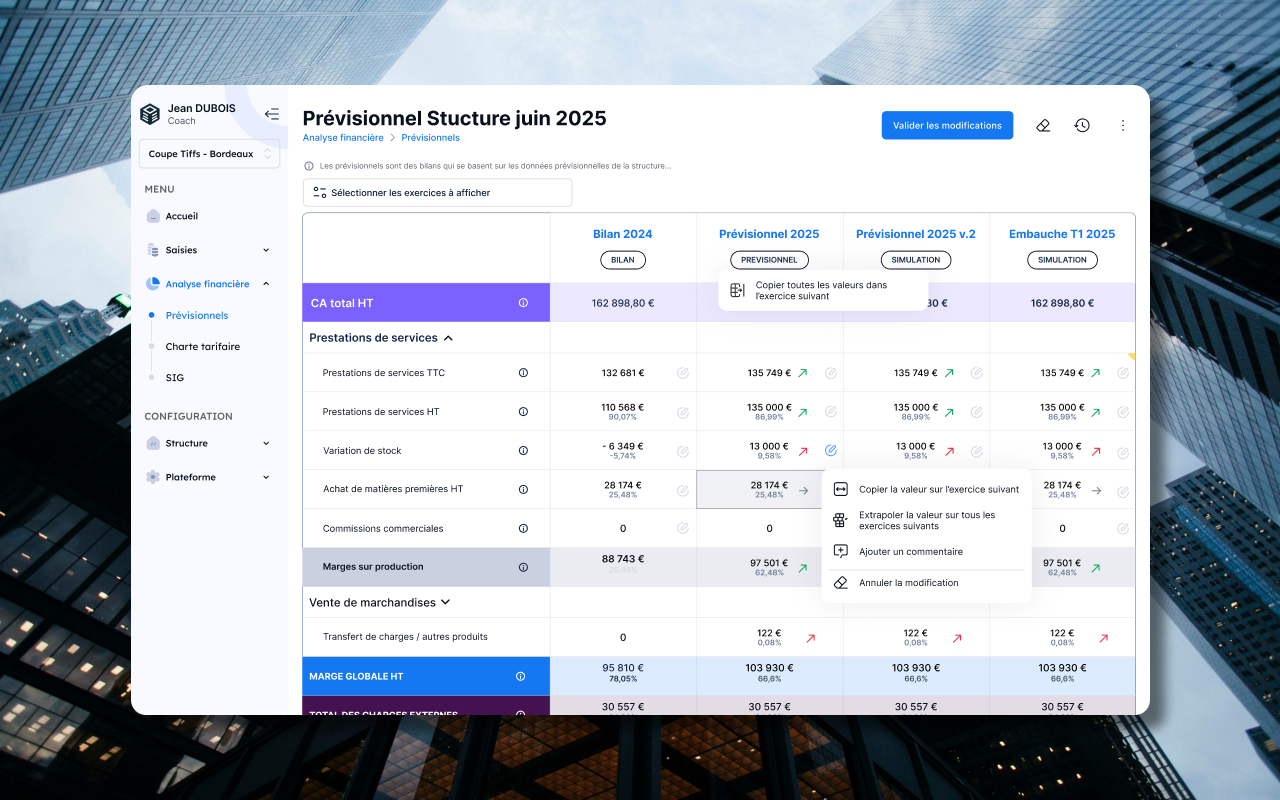The image size is (1280, 800).
Task: Collapse the sidebar with the arrow icon
Action: [271, 114]
